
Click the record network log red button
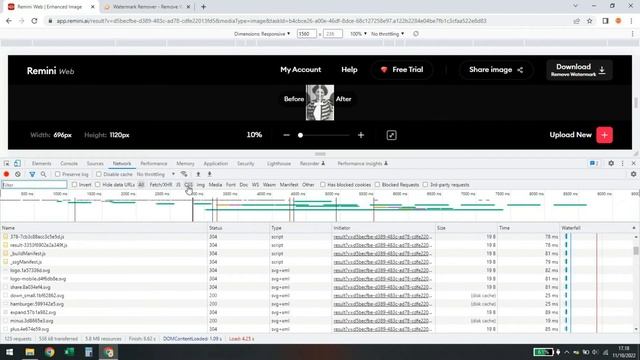6,174
